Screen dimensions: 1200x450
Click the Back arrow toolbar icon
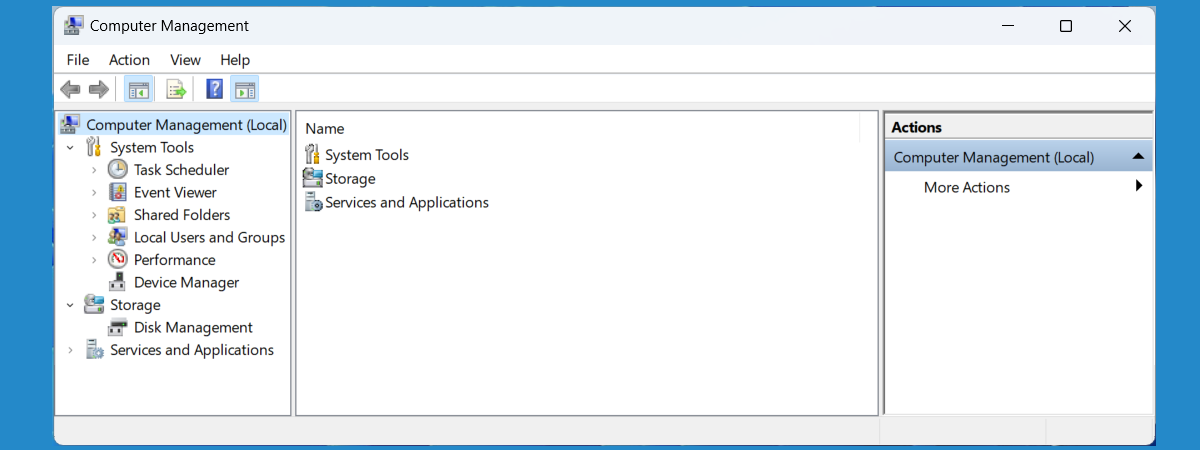pyautogui.click(x=70, y=89)
